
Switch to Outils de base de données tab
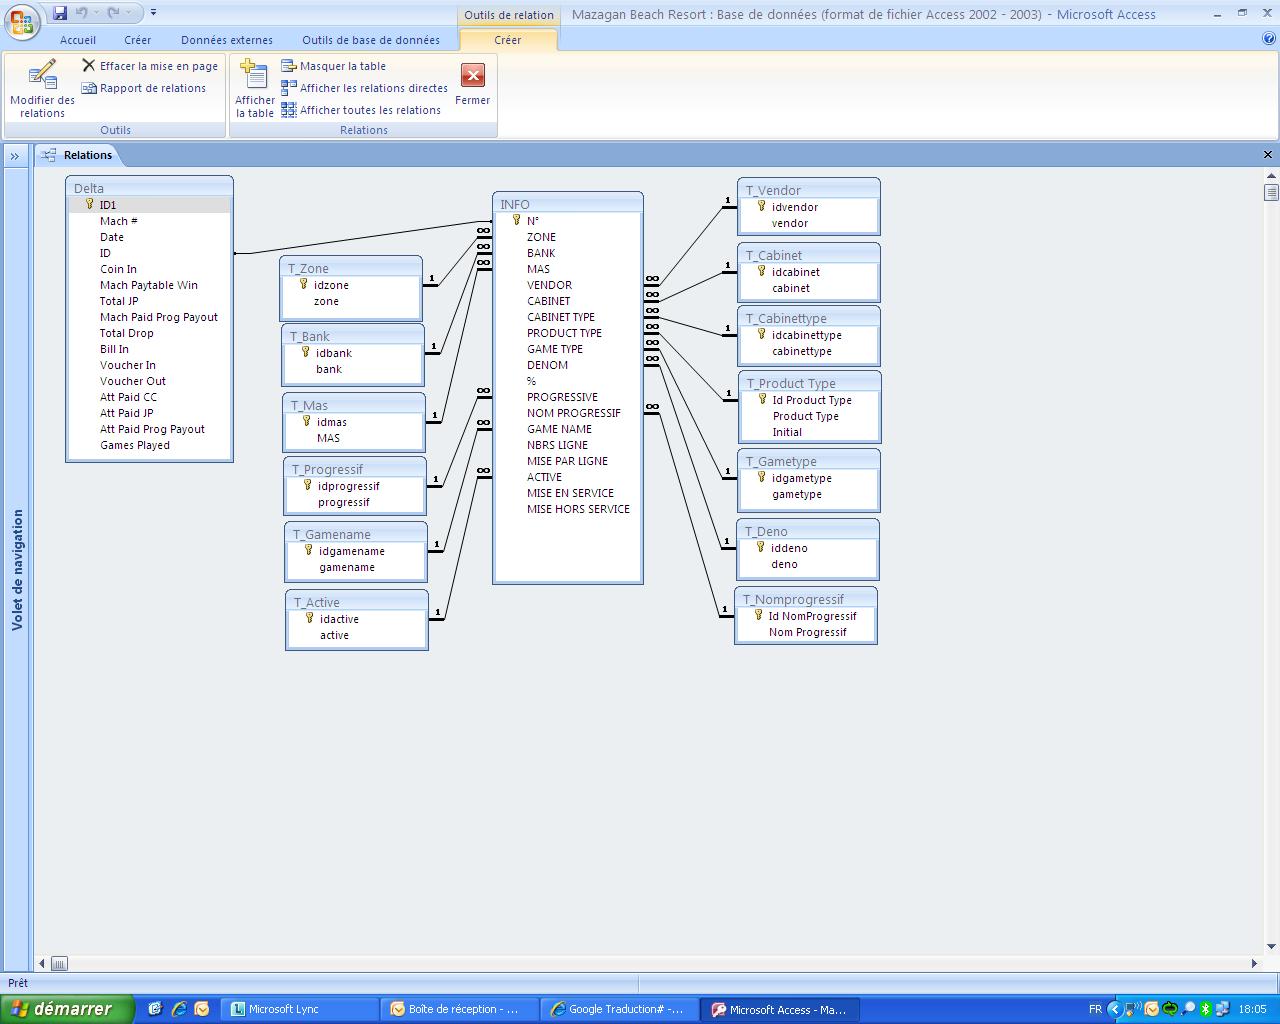pyautogui.click(x=371, y=40)
